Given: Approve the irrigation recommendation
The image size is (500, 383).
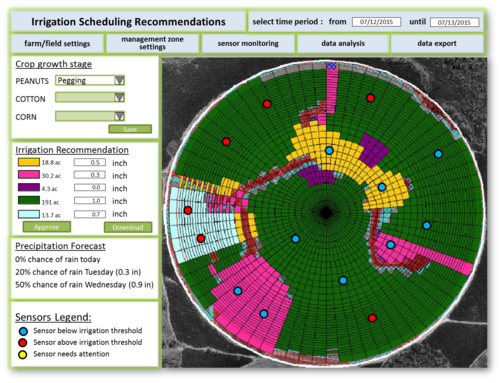Looking at the screenshot, I should click(47, 227).
